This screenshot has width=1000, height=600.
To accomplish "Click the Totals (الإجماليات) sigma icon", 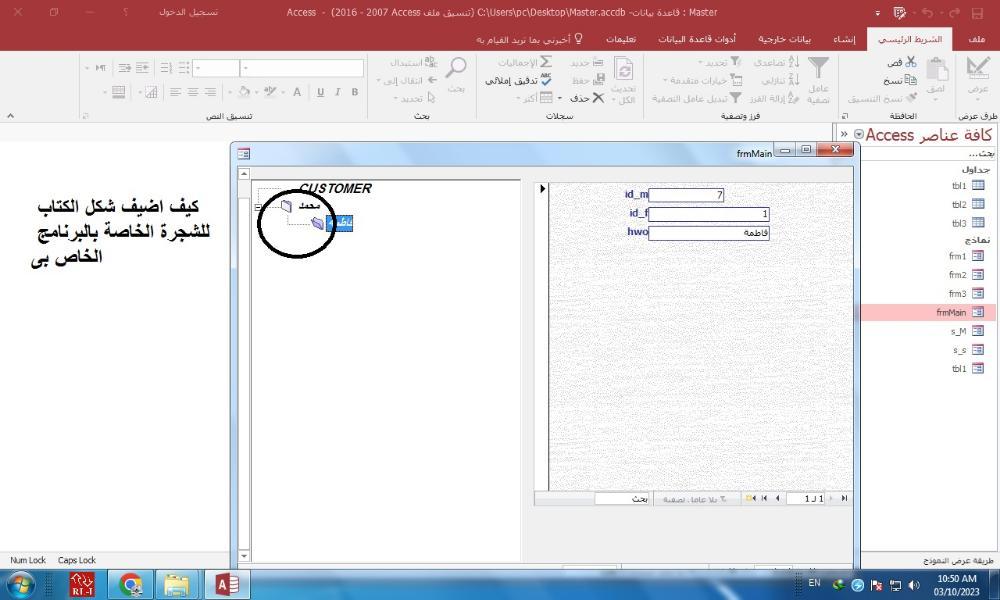I will (545, 62).
